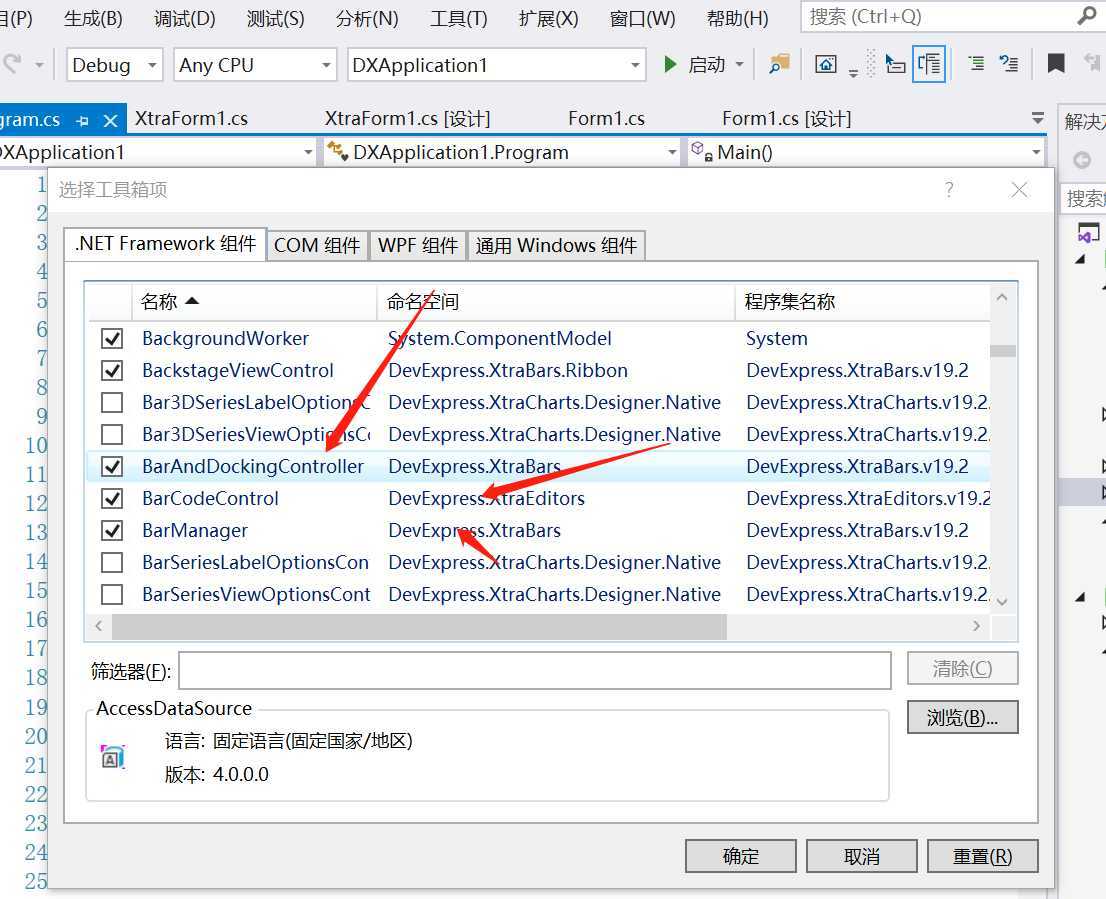Check the Bar3DSeriesLabelOptions checkbox
The height and width of the screenshot is (899, 1106).
tap(111, 403)
